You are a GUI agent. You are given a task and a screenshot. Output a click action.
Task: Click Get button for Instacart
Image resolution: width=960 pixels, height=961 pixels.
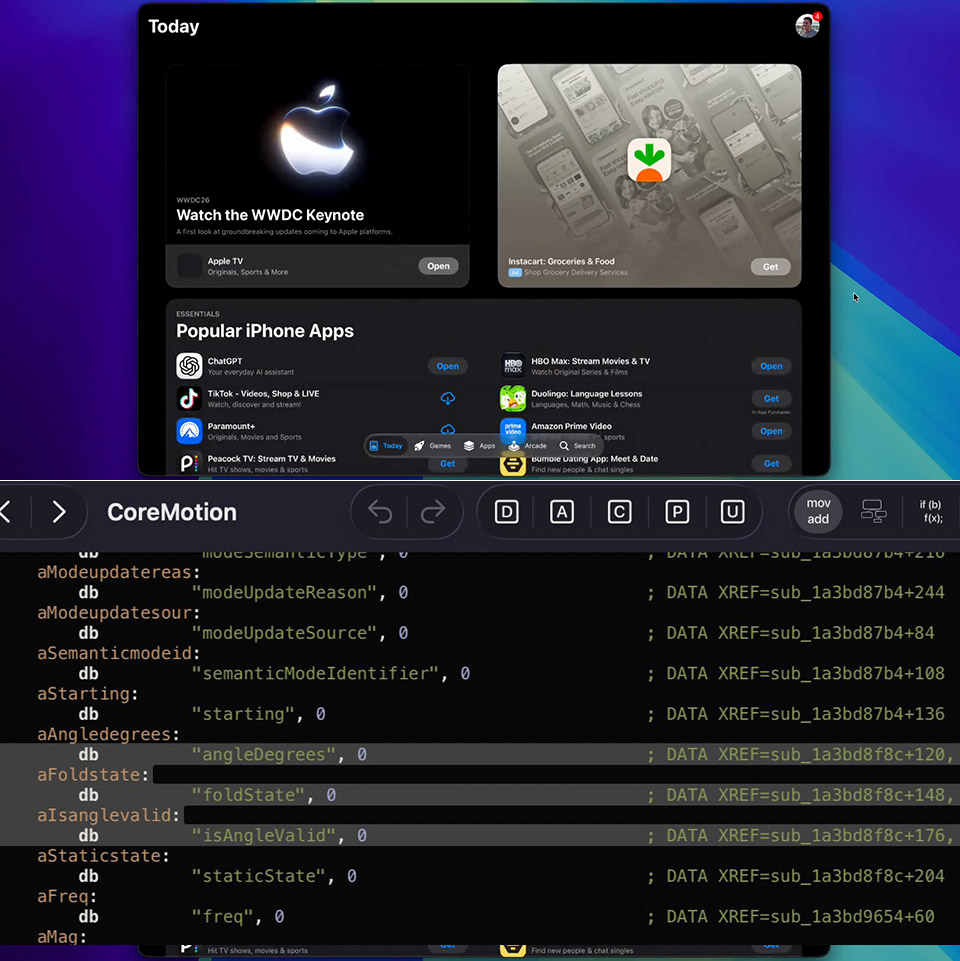click(x=771, y=267)
